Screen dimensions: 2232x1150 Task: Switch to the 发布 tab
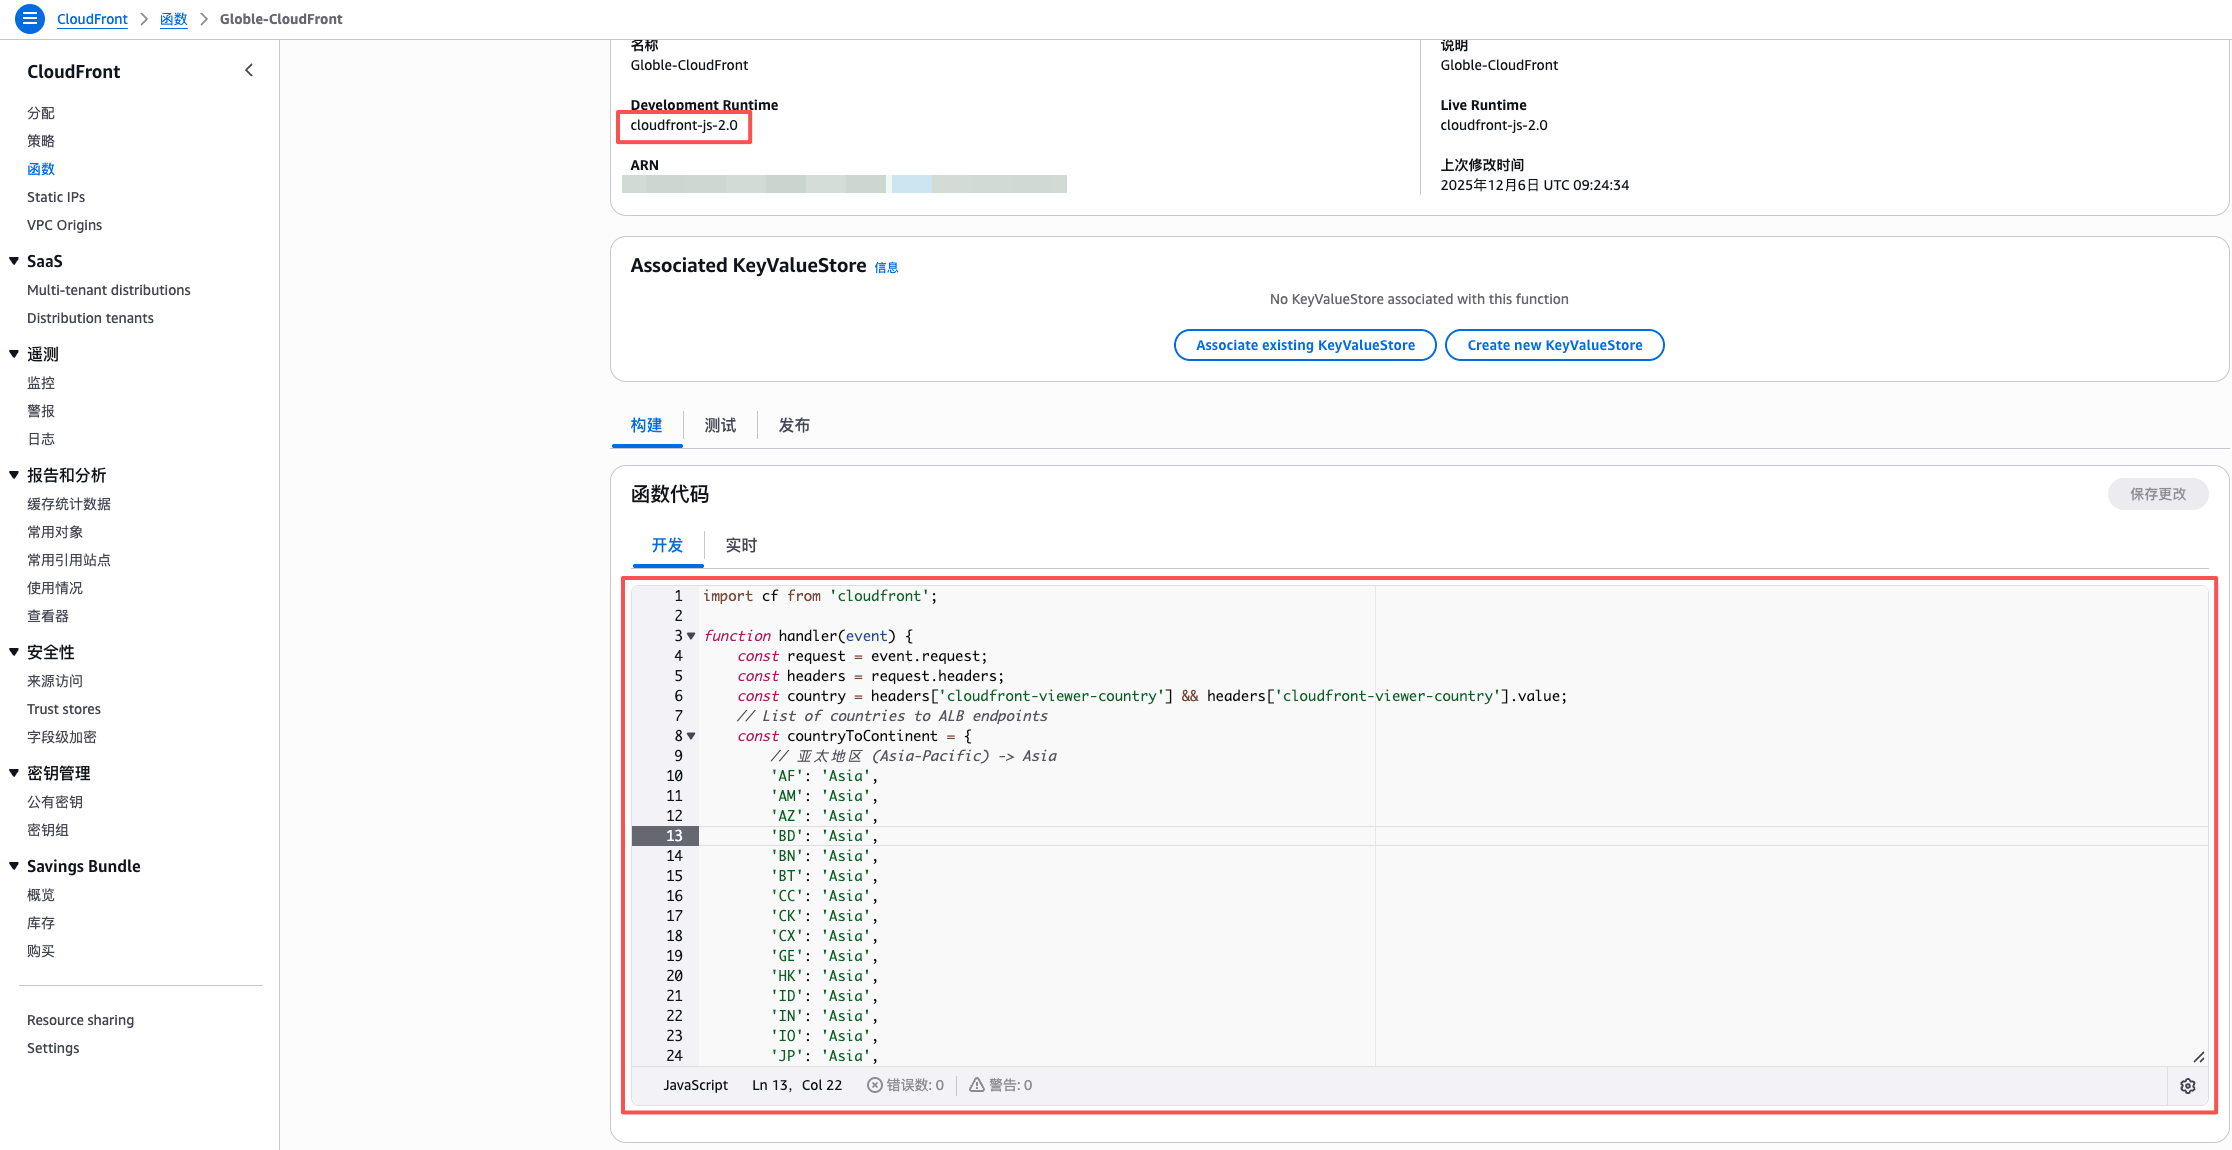[794, 425]
